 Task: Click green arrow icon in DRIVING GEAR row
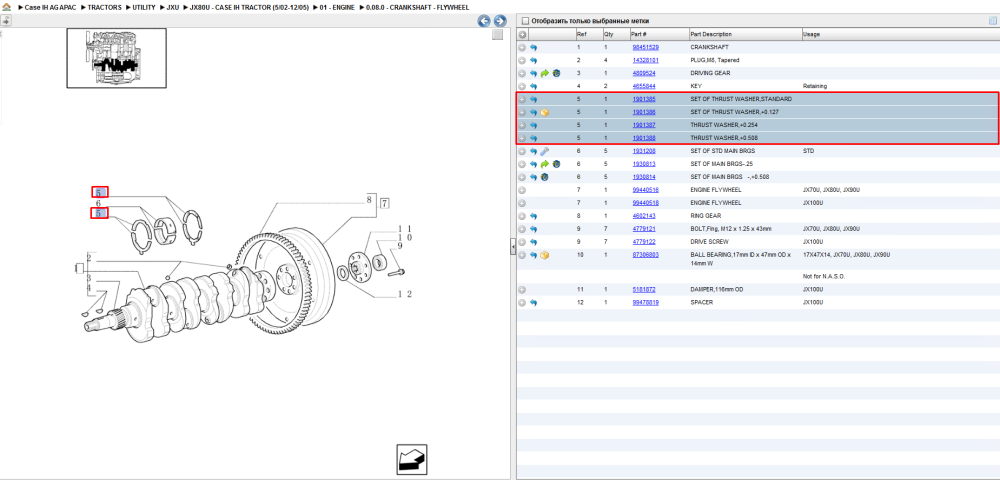545,73
